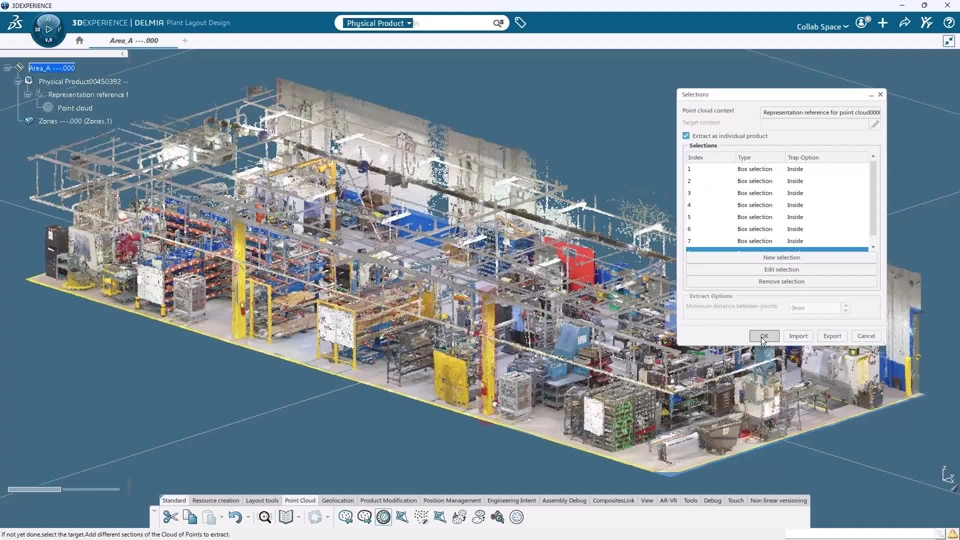Click the robot axis icon in viewport corner

click(x=948, y=474)
